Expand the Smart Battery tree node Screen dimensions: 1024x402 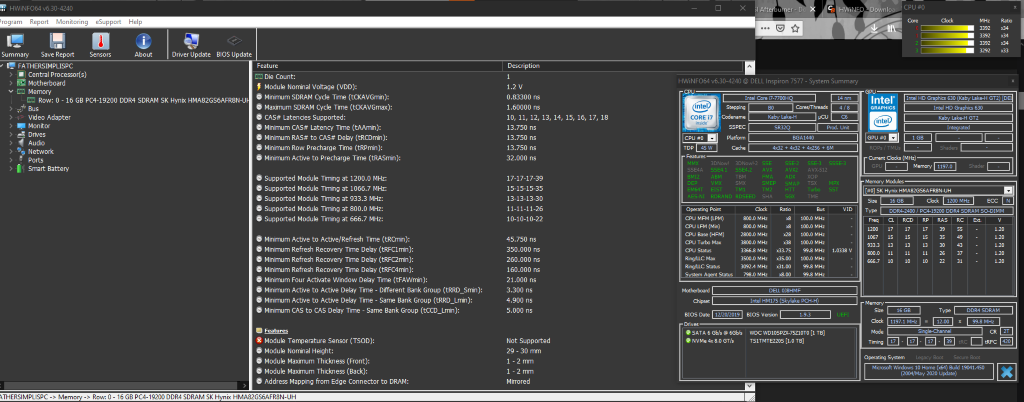tap(11, 168)
